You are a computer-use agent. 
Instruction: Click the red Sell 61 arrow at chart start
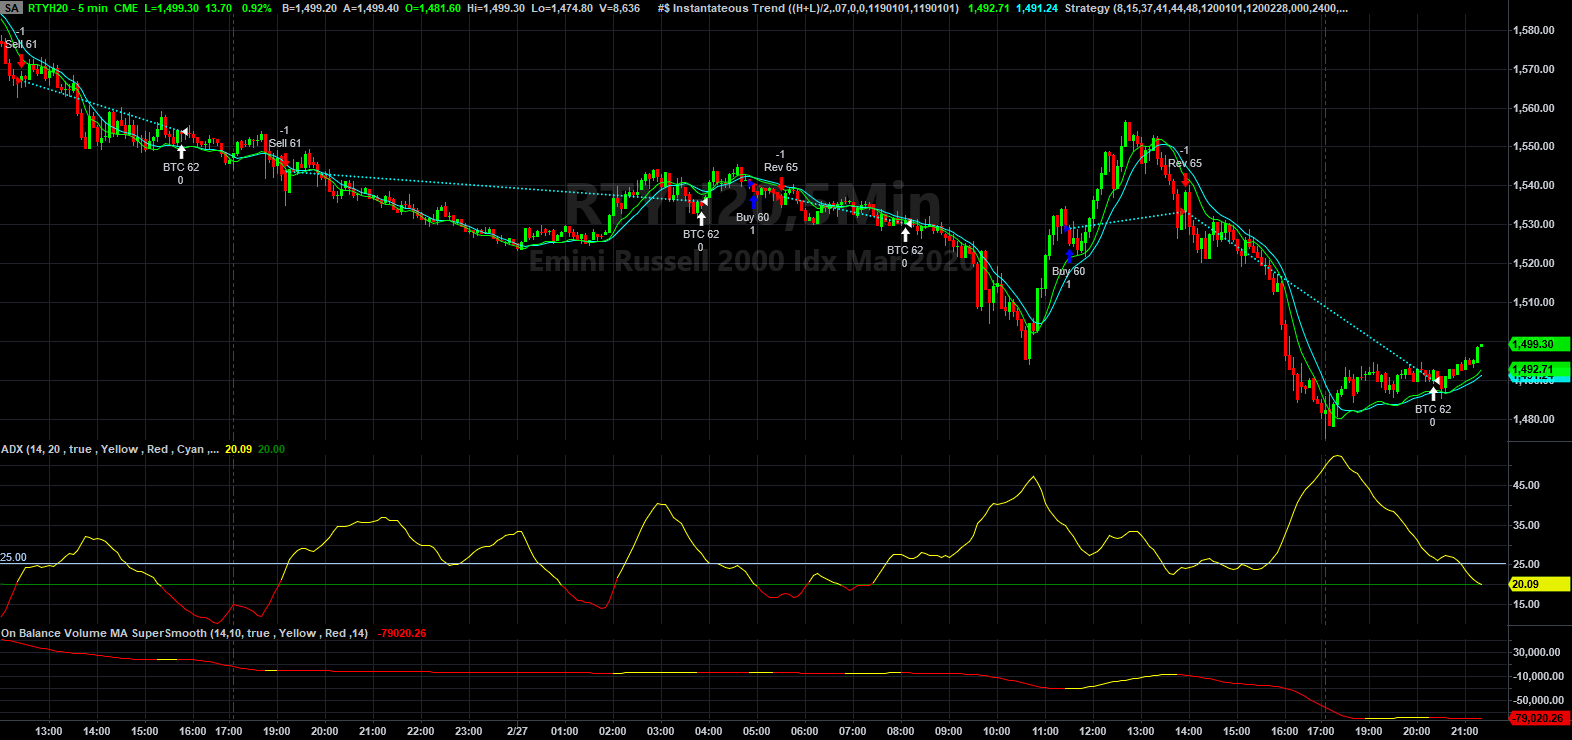click(21, 61)
